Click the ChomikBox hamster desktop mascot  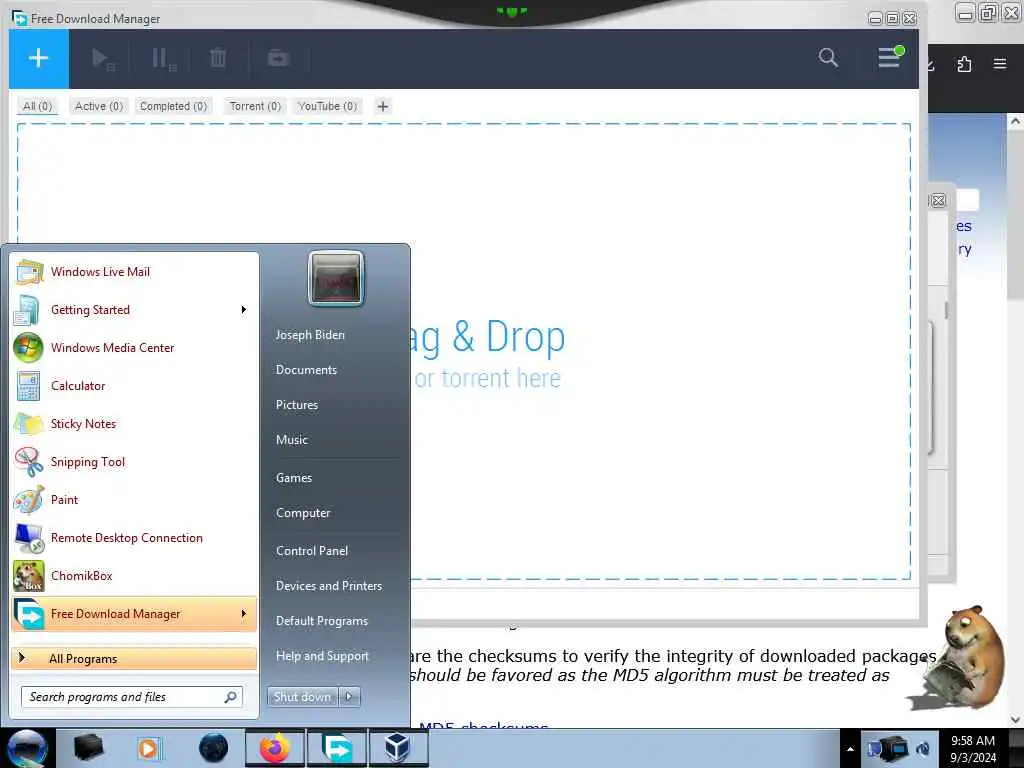[x=959, y=657]
